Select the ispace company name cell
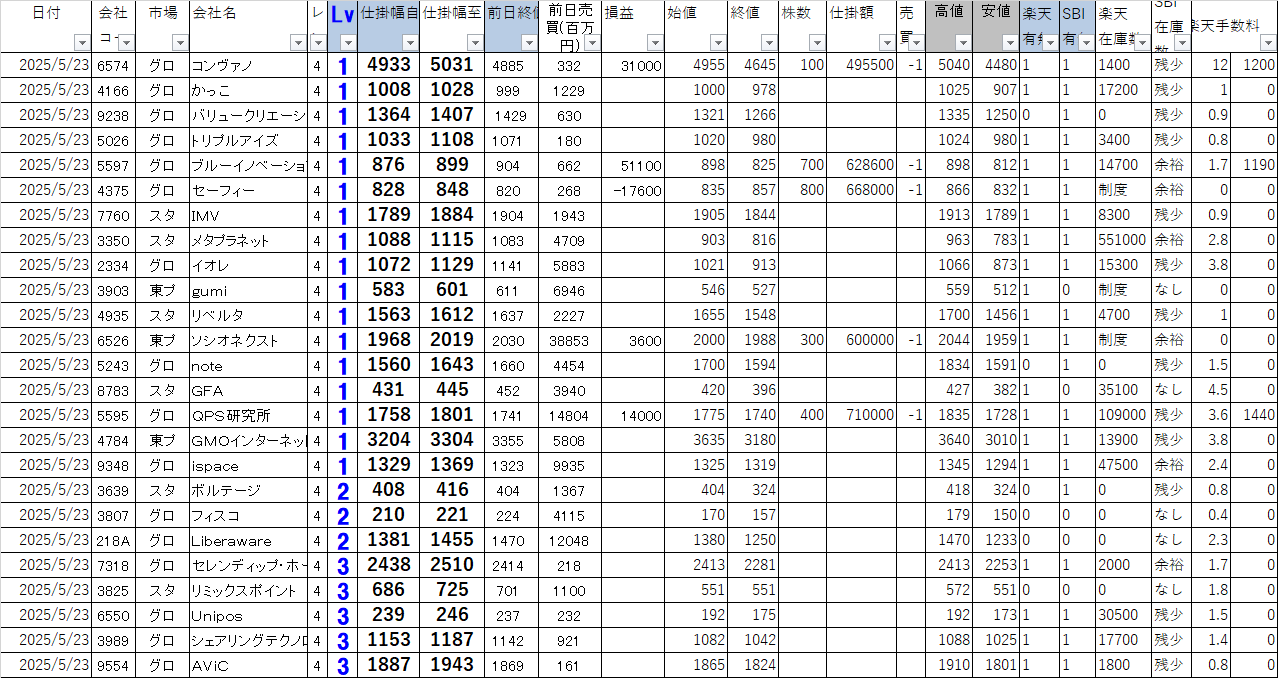The height and width of the screenshot is (678, 1278). 248,465
